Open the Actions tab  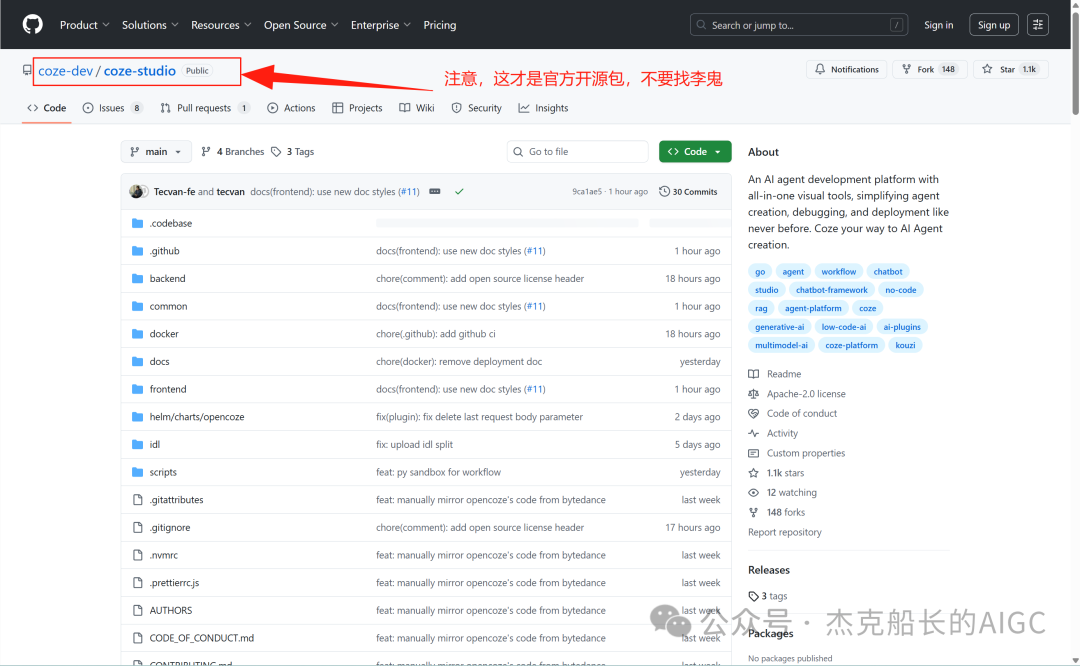tap(291, 108)
